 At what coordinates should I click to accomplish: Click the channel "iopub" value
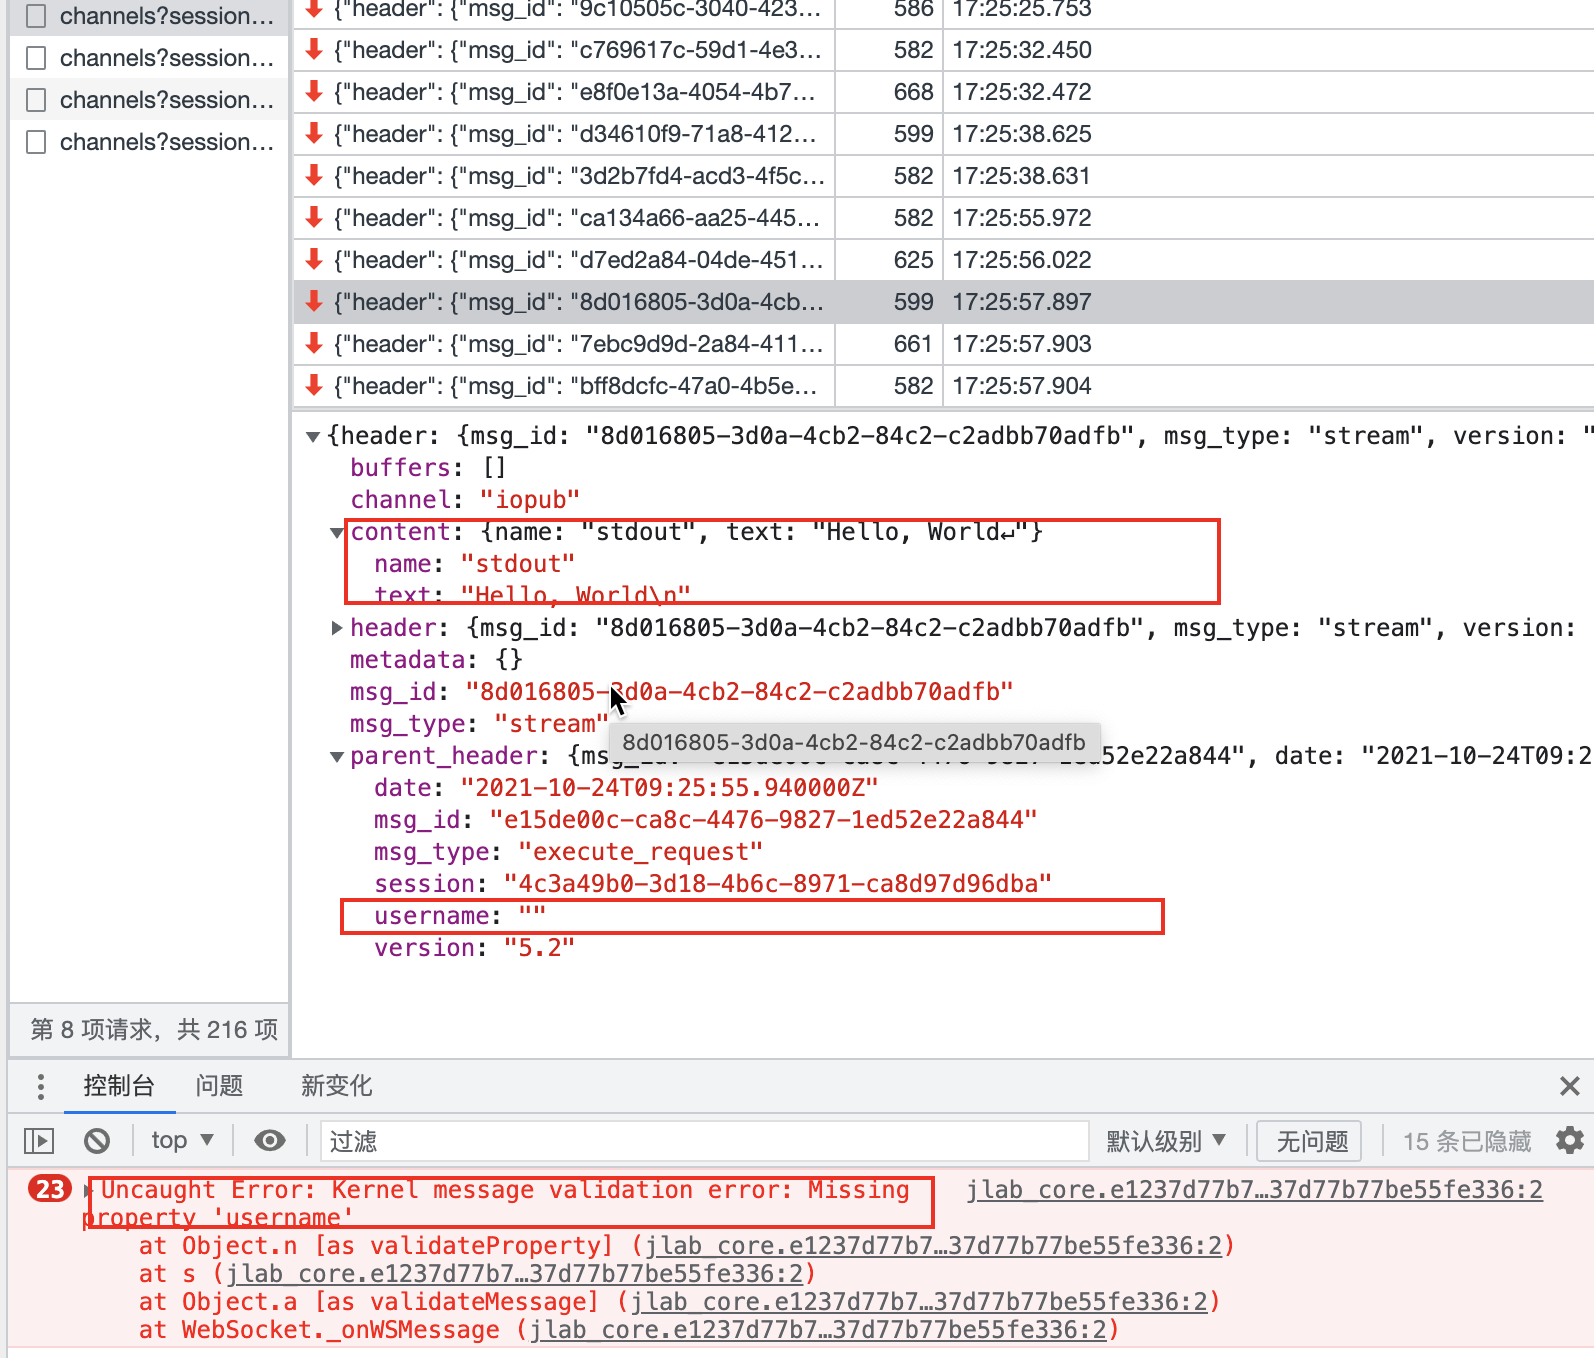(x=530, y=500)
